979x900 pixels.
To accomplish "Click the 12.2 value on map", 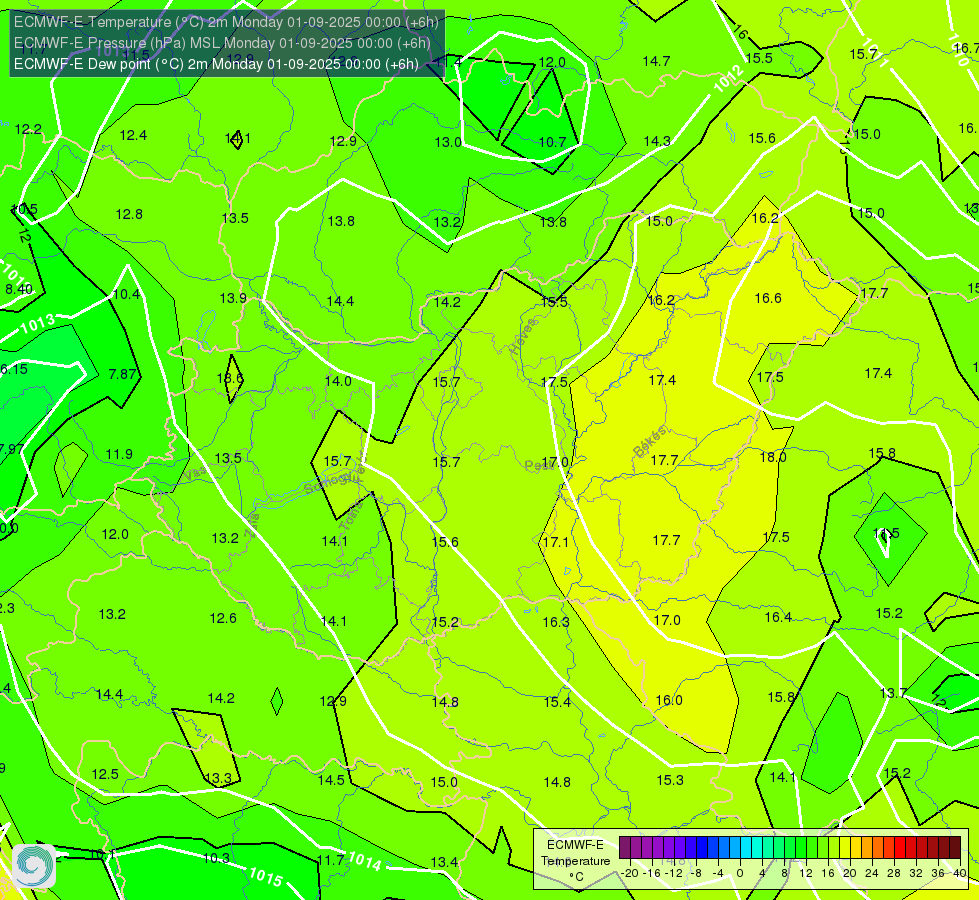I will 28,129.
